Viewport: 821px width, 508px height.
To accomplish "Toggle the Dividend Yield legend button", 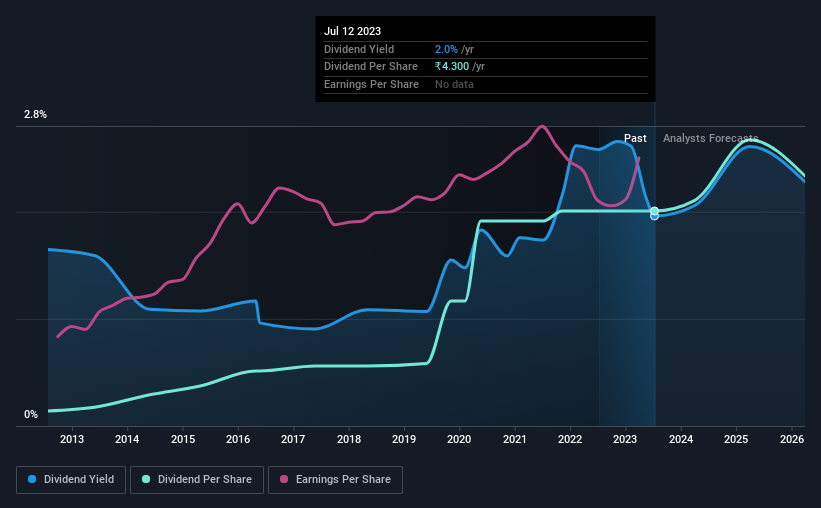I will coord(71,480).
